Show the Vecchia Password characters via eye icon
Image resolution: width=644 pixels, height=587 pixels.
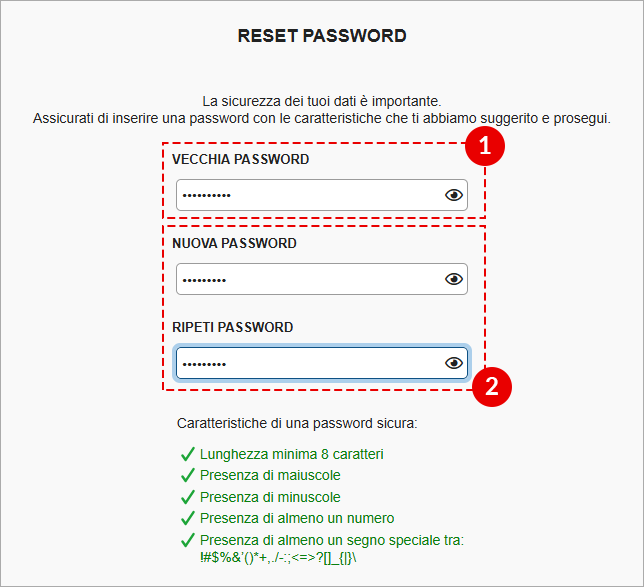tap(454, 195)
